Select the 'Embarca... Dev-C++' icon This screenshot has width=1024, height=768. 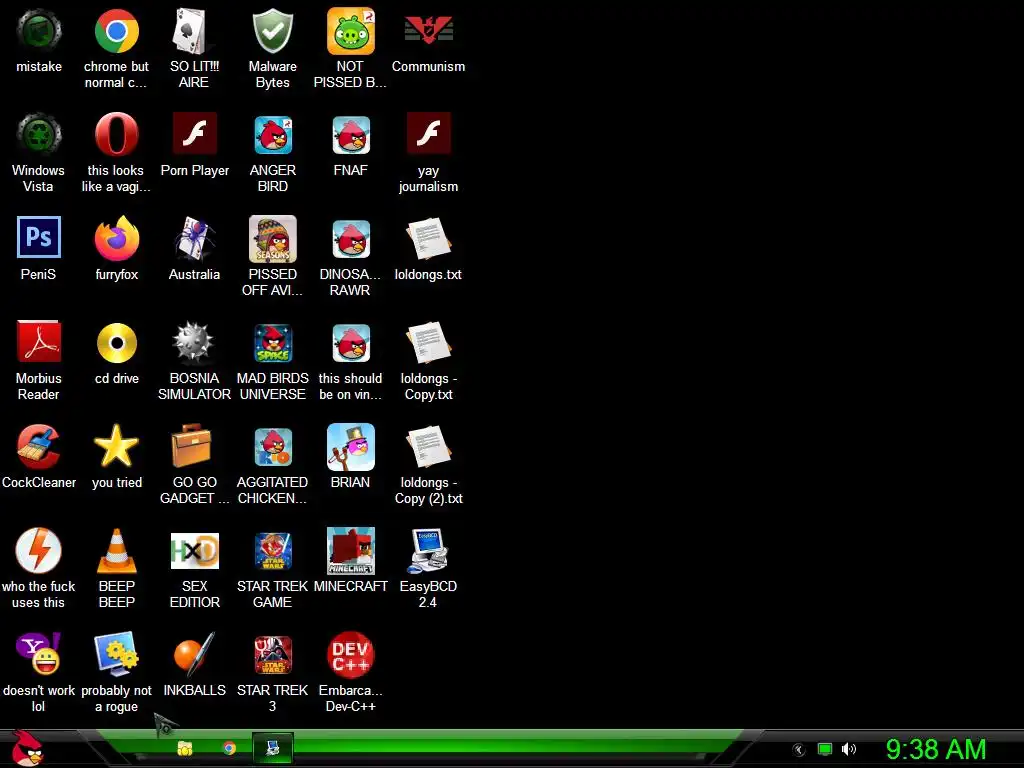pyautogui.click(x=351, y=654)
